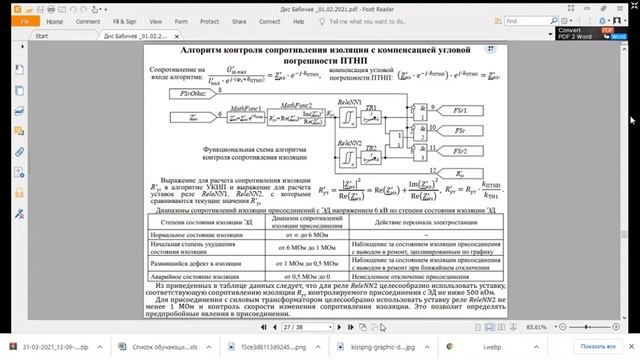Screen dimensions: 640x360
Task: Close the downloads bar
Action: pos(631,346)
